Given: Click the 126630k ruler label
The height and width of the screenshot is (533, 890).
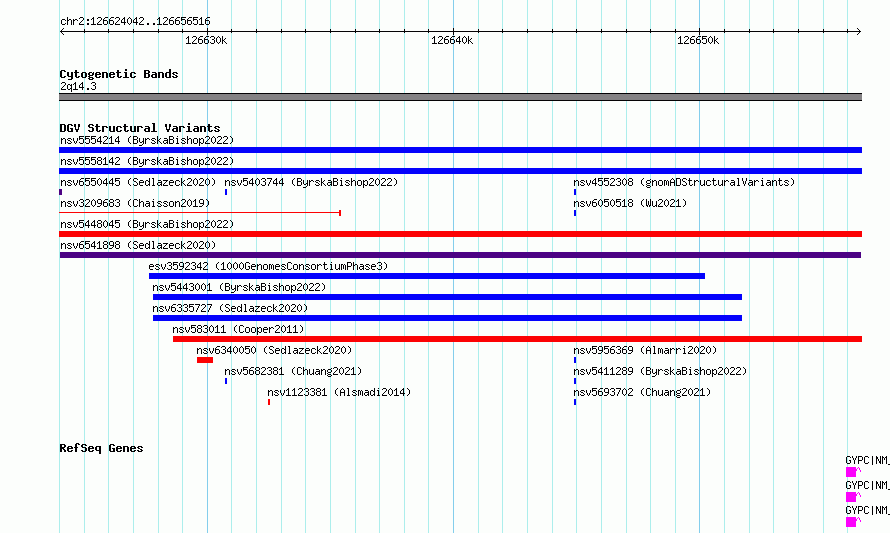Looking at the screenshot, I should (x=206, y=40).
